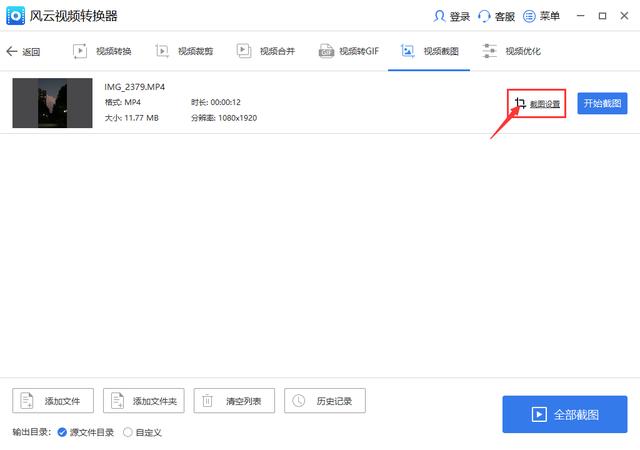Click the 时长: 00:00:12 text
The height and width of the screenshot is (450, 640).
coord(216,102)
